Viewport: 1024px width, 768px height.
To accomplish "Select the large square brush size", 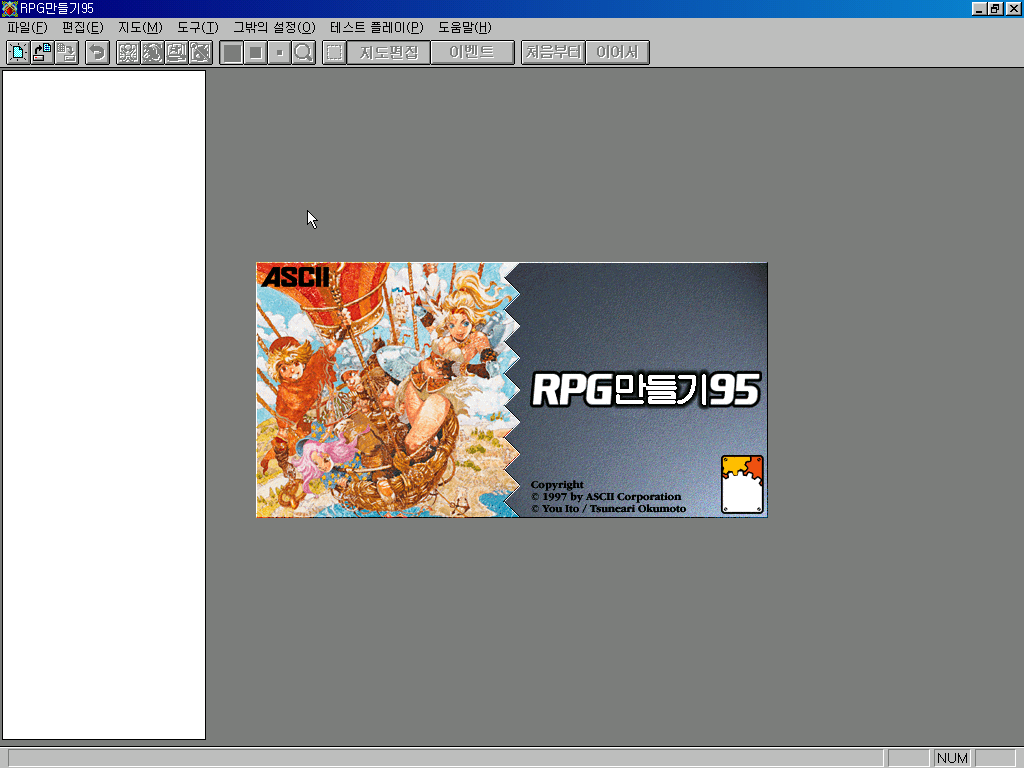I will pyautogui.click(x=231, y=52).
